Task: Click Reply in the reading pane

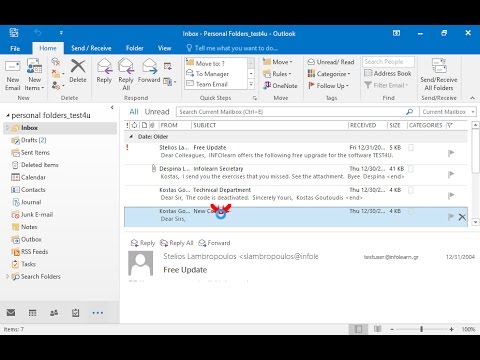Action: [143, 243]
